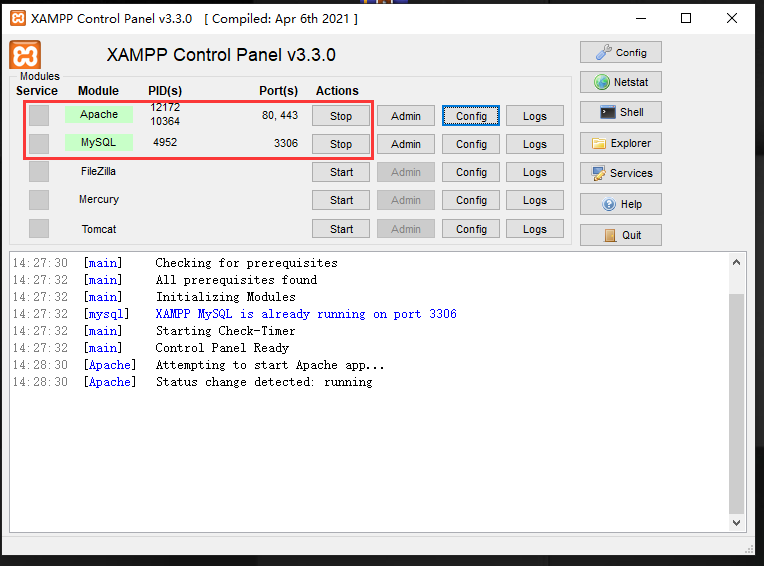Toggle the FileZilla service checkbox
Image resolution: width=764 pixels, height=566 pixels.
39,171
